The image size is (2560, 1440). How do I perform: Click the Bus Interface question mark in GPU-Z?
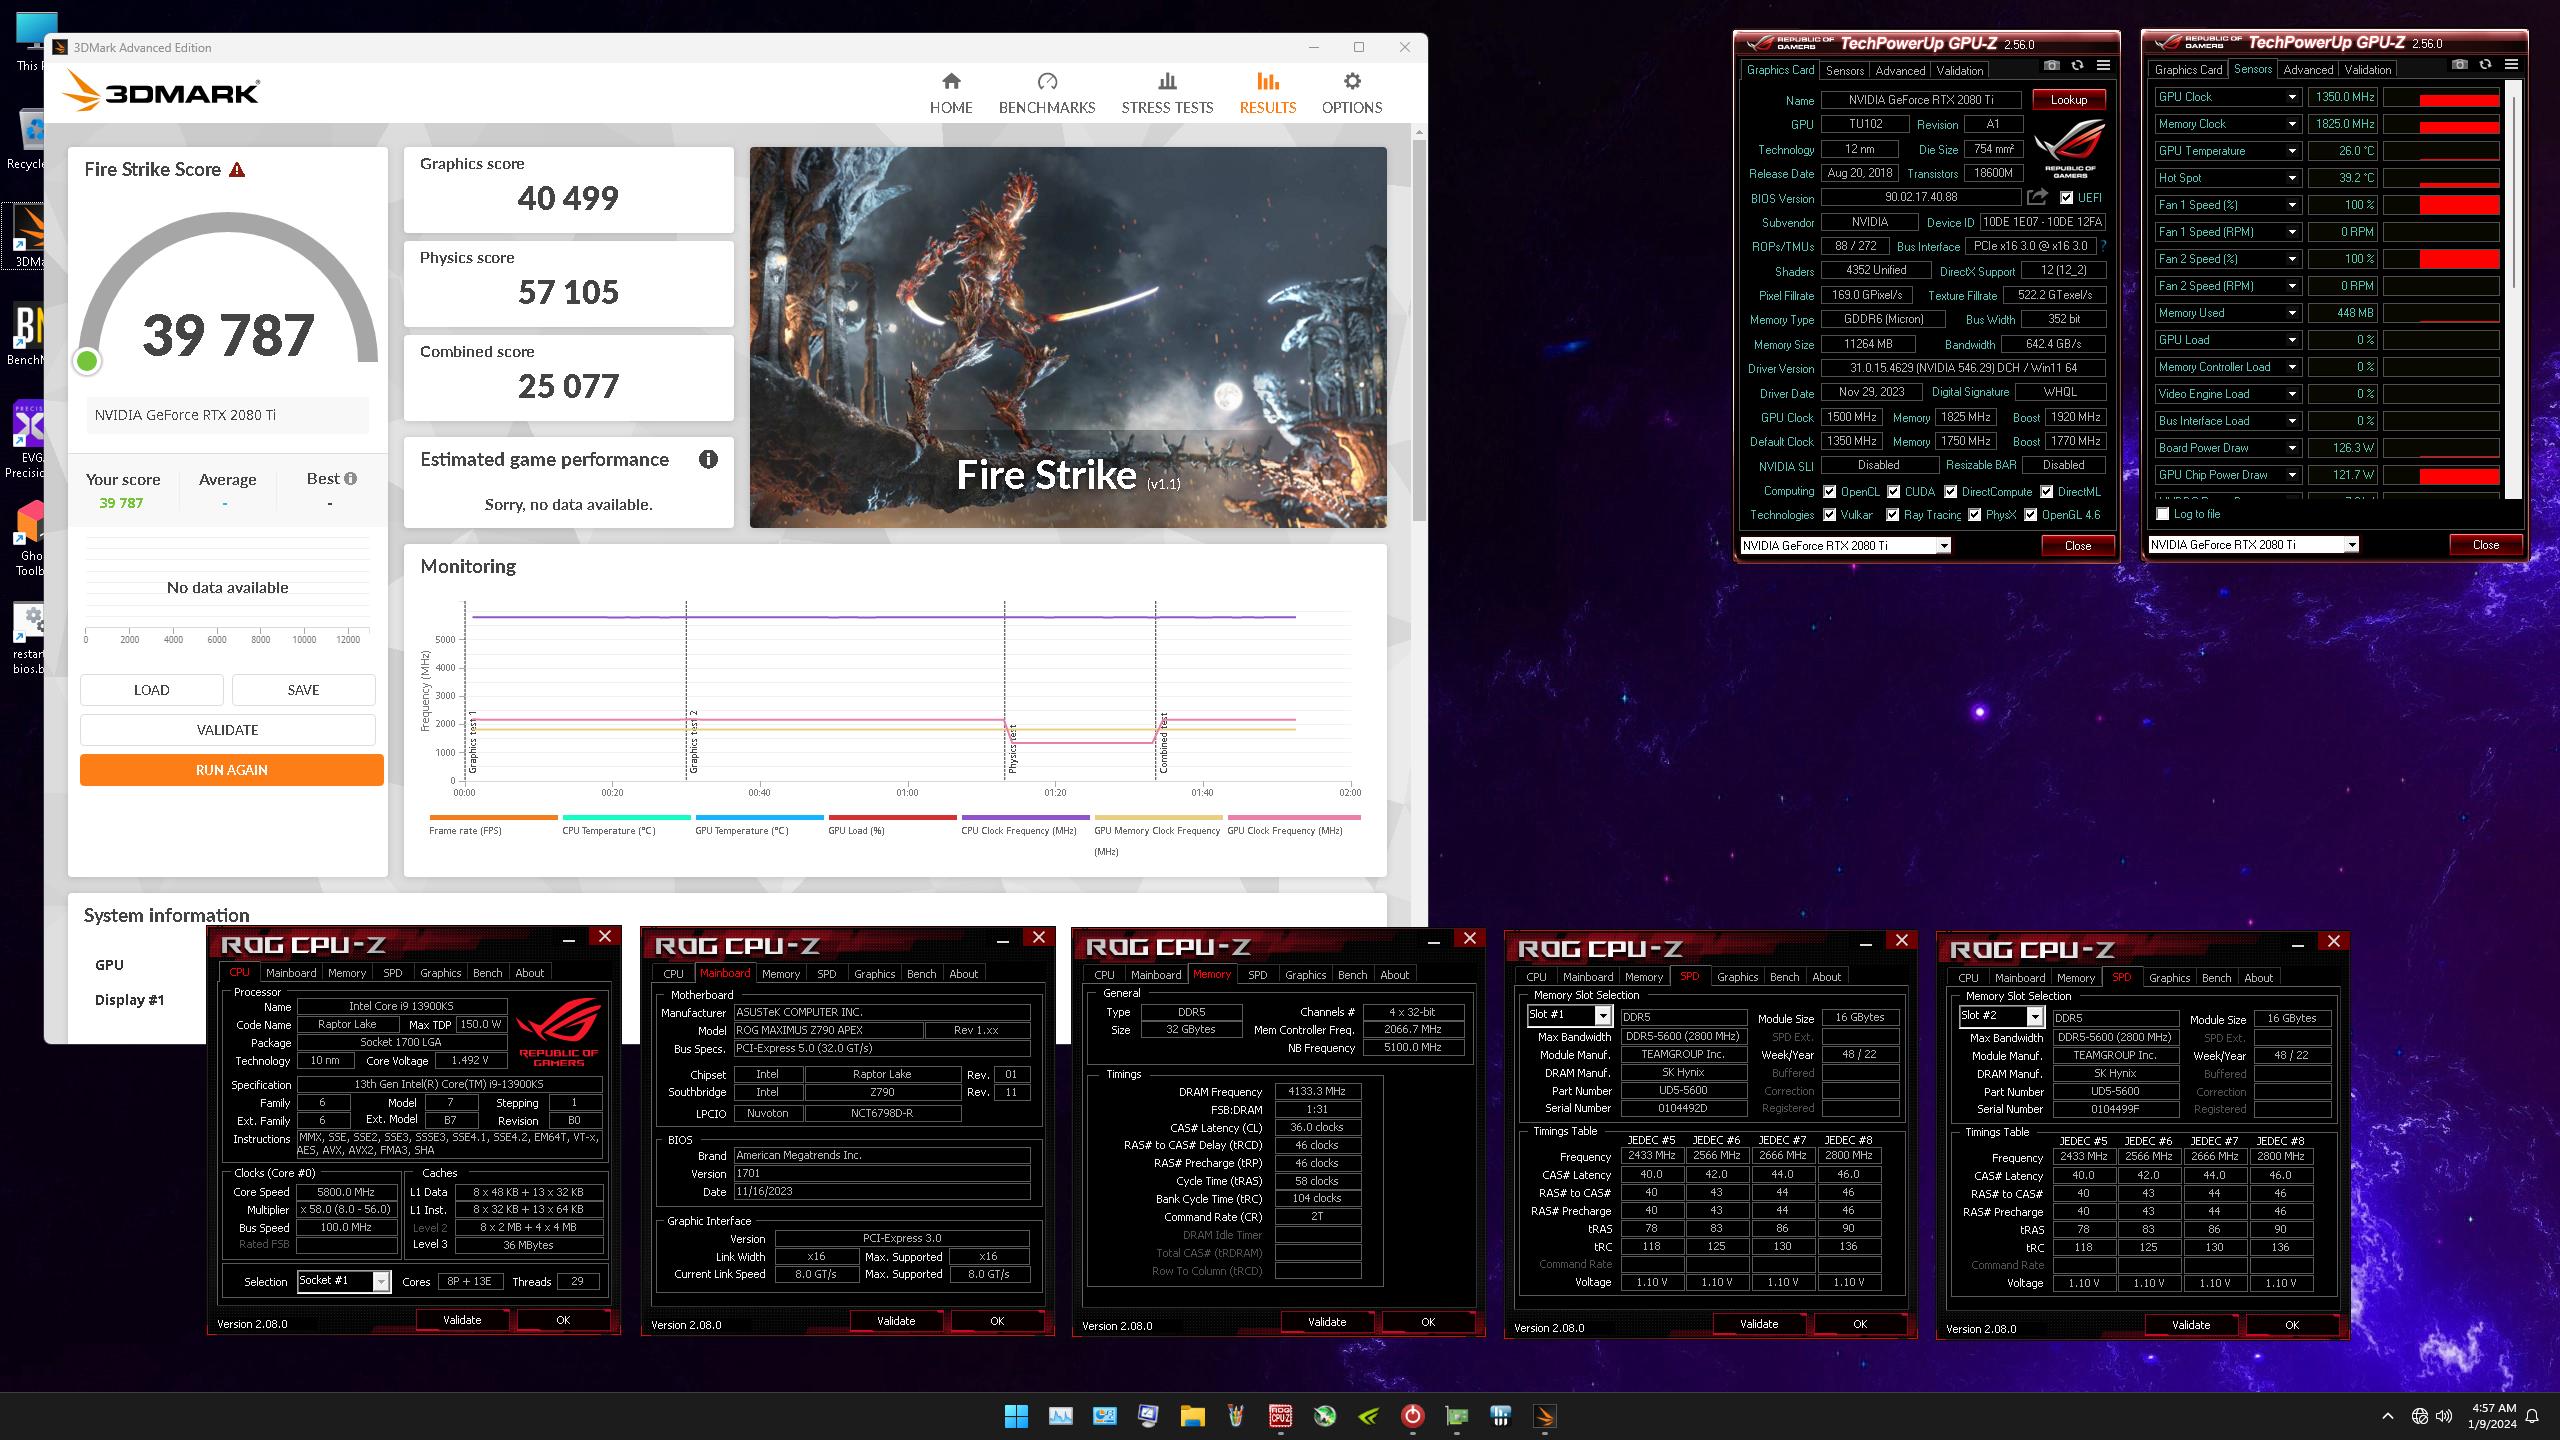2103,246
